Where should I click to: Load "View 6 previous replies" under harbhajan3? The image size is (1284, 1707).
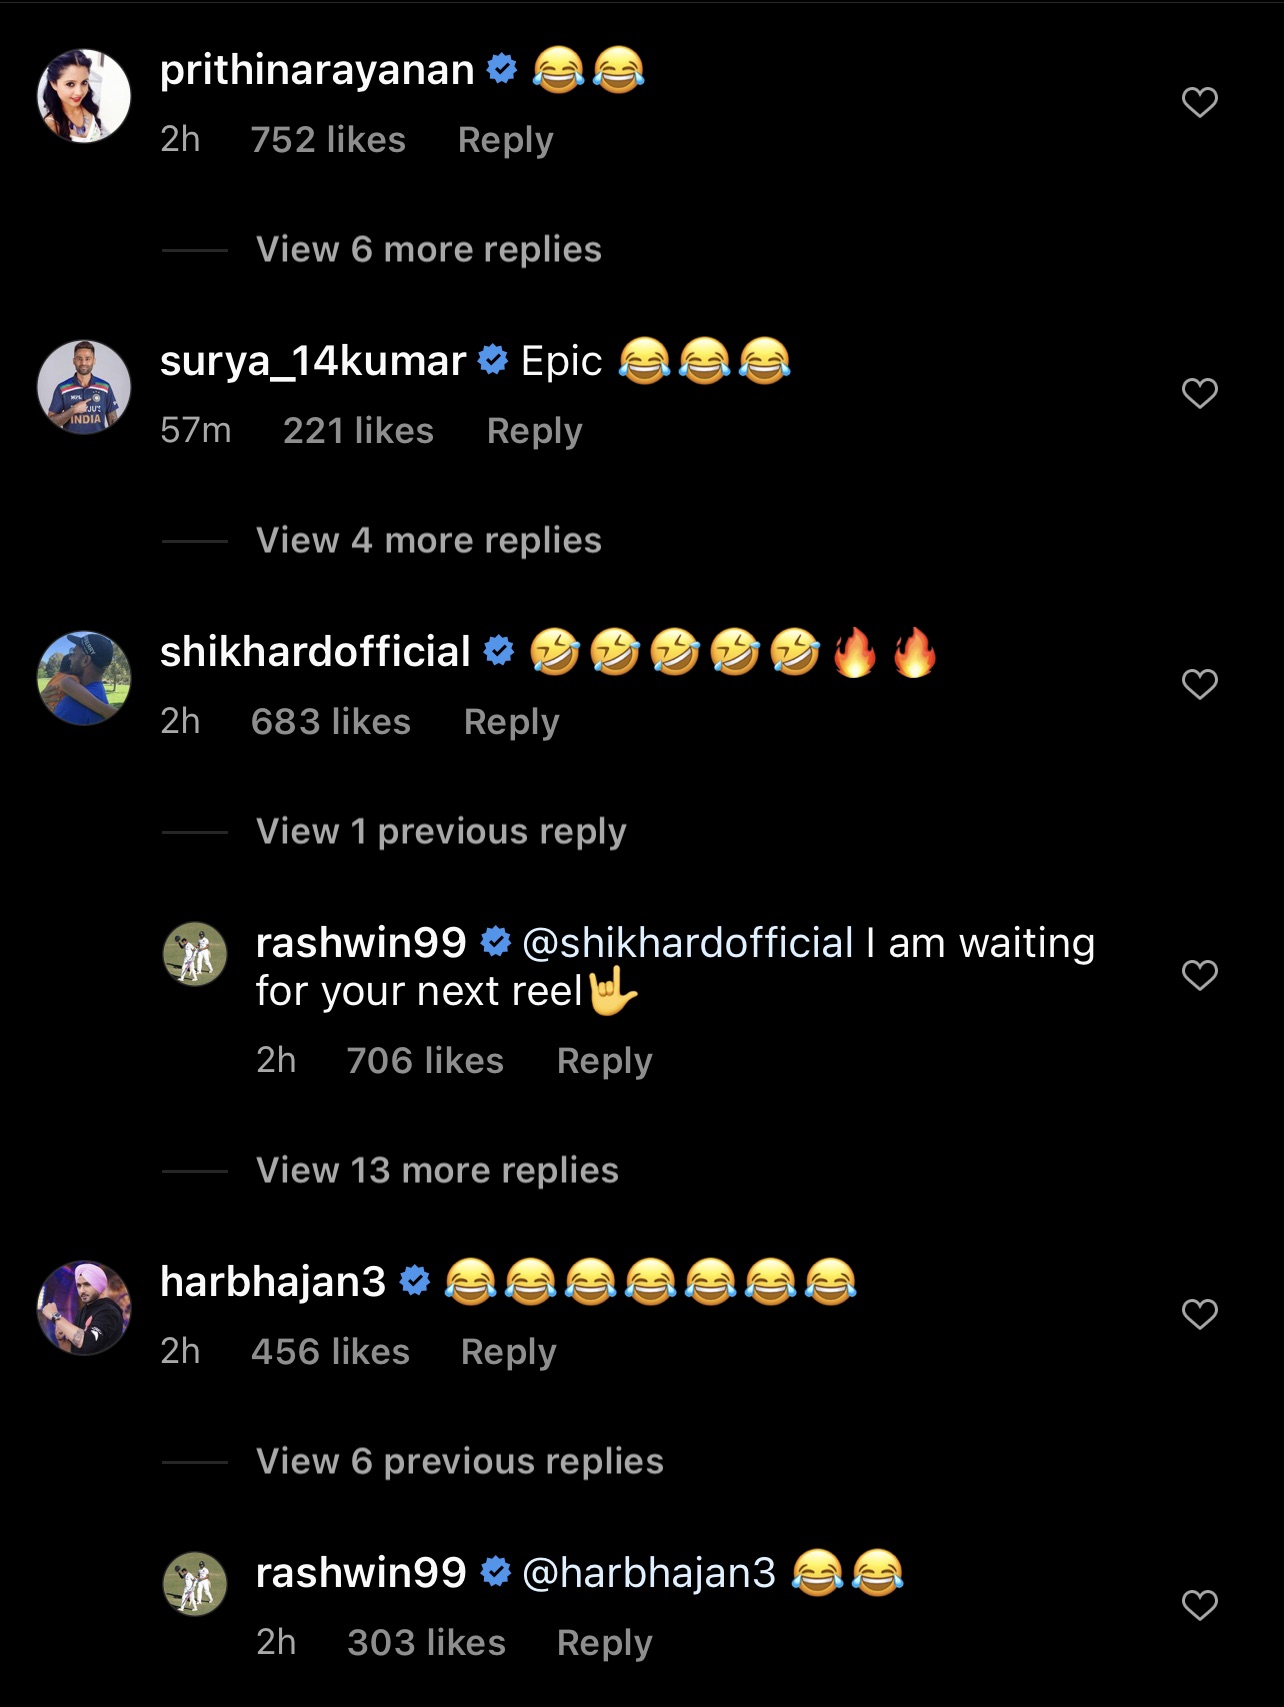(x=459, y=1461)
